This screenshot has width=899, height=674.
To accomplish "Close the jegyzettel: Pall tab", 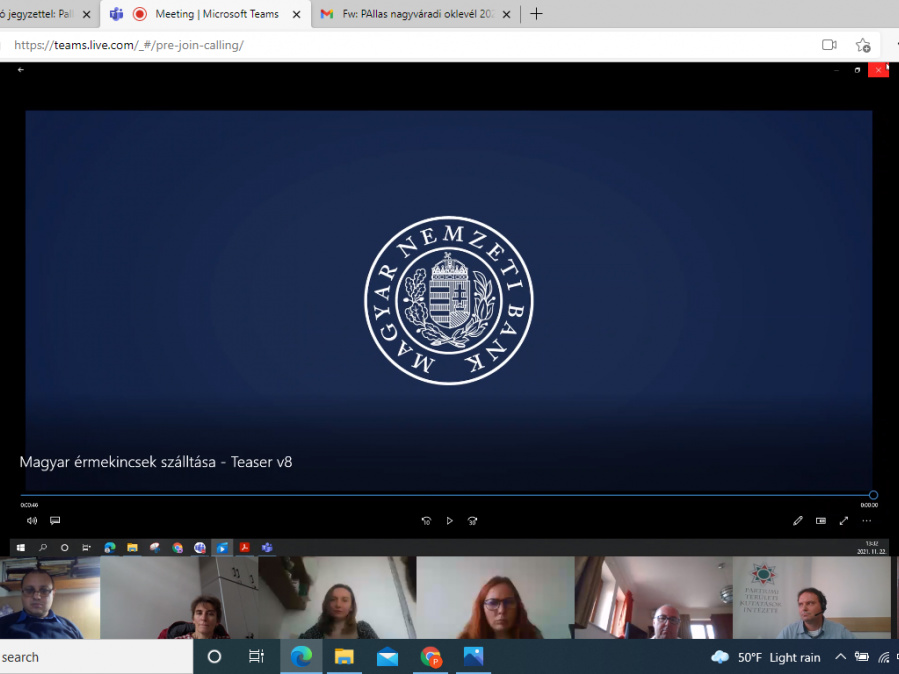I will (x=87, y=14).
